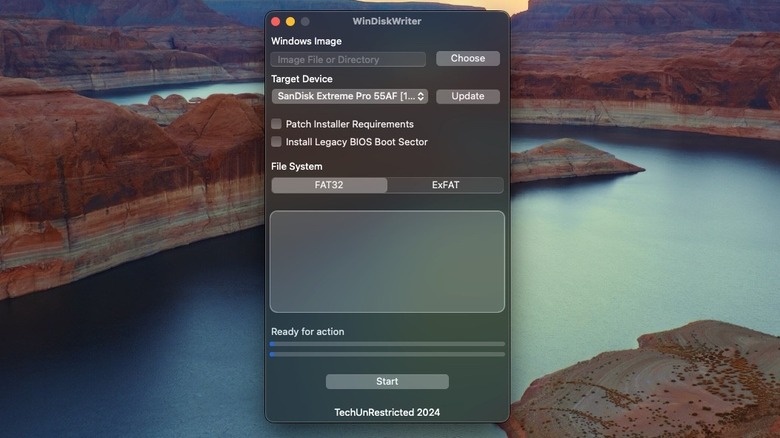The width and height of the screenshot is (780, 438).
Task: Click the Image File or Directory field
Action: 348,59
